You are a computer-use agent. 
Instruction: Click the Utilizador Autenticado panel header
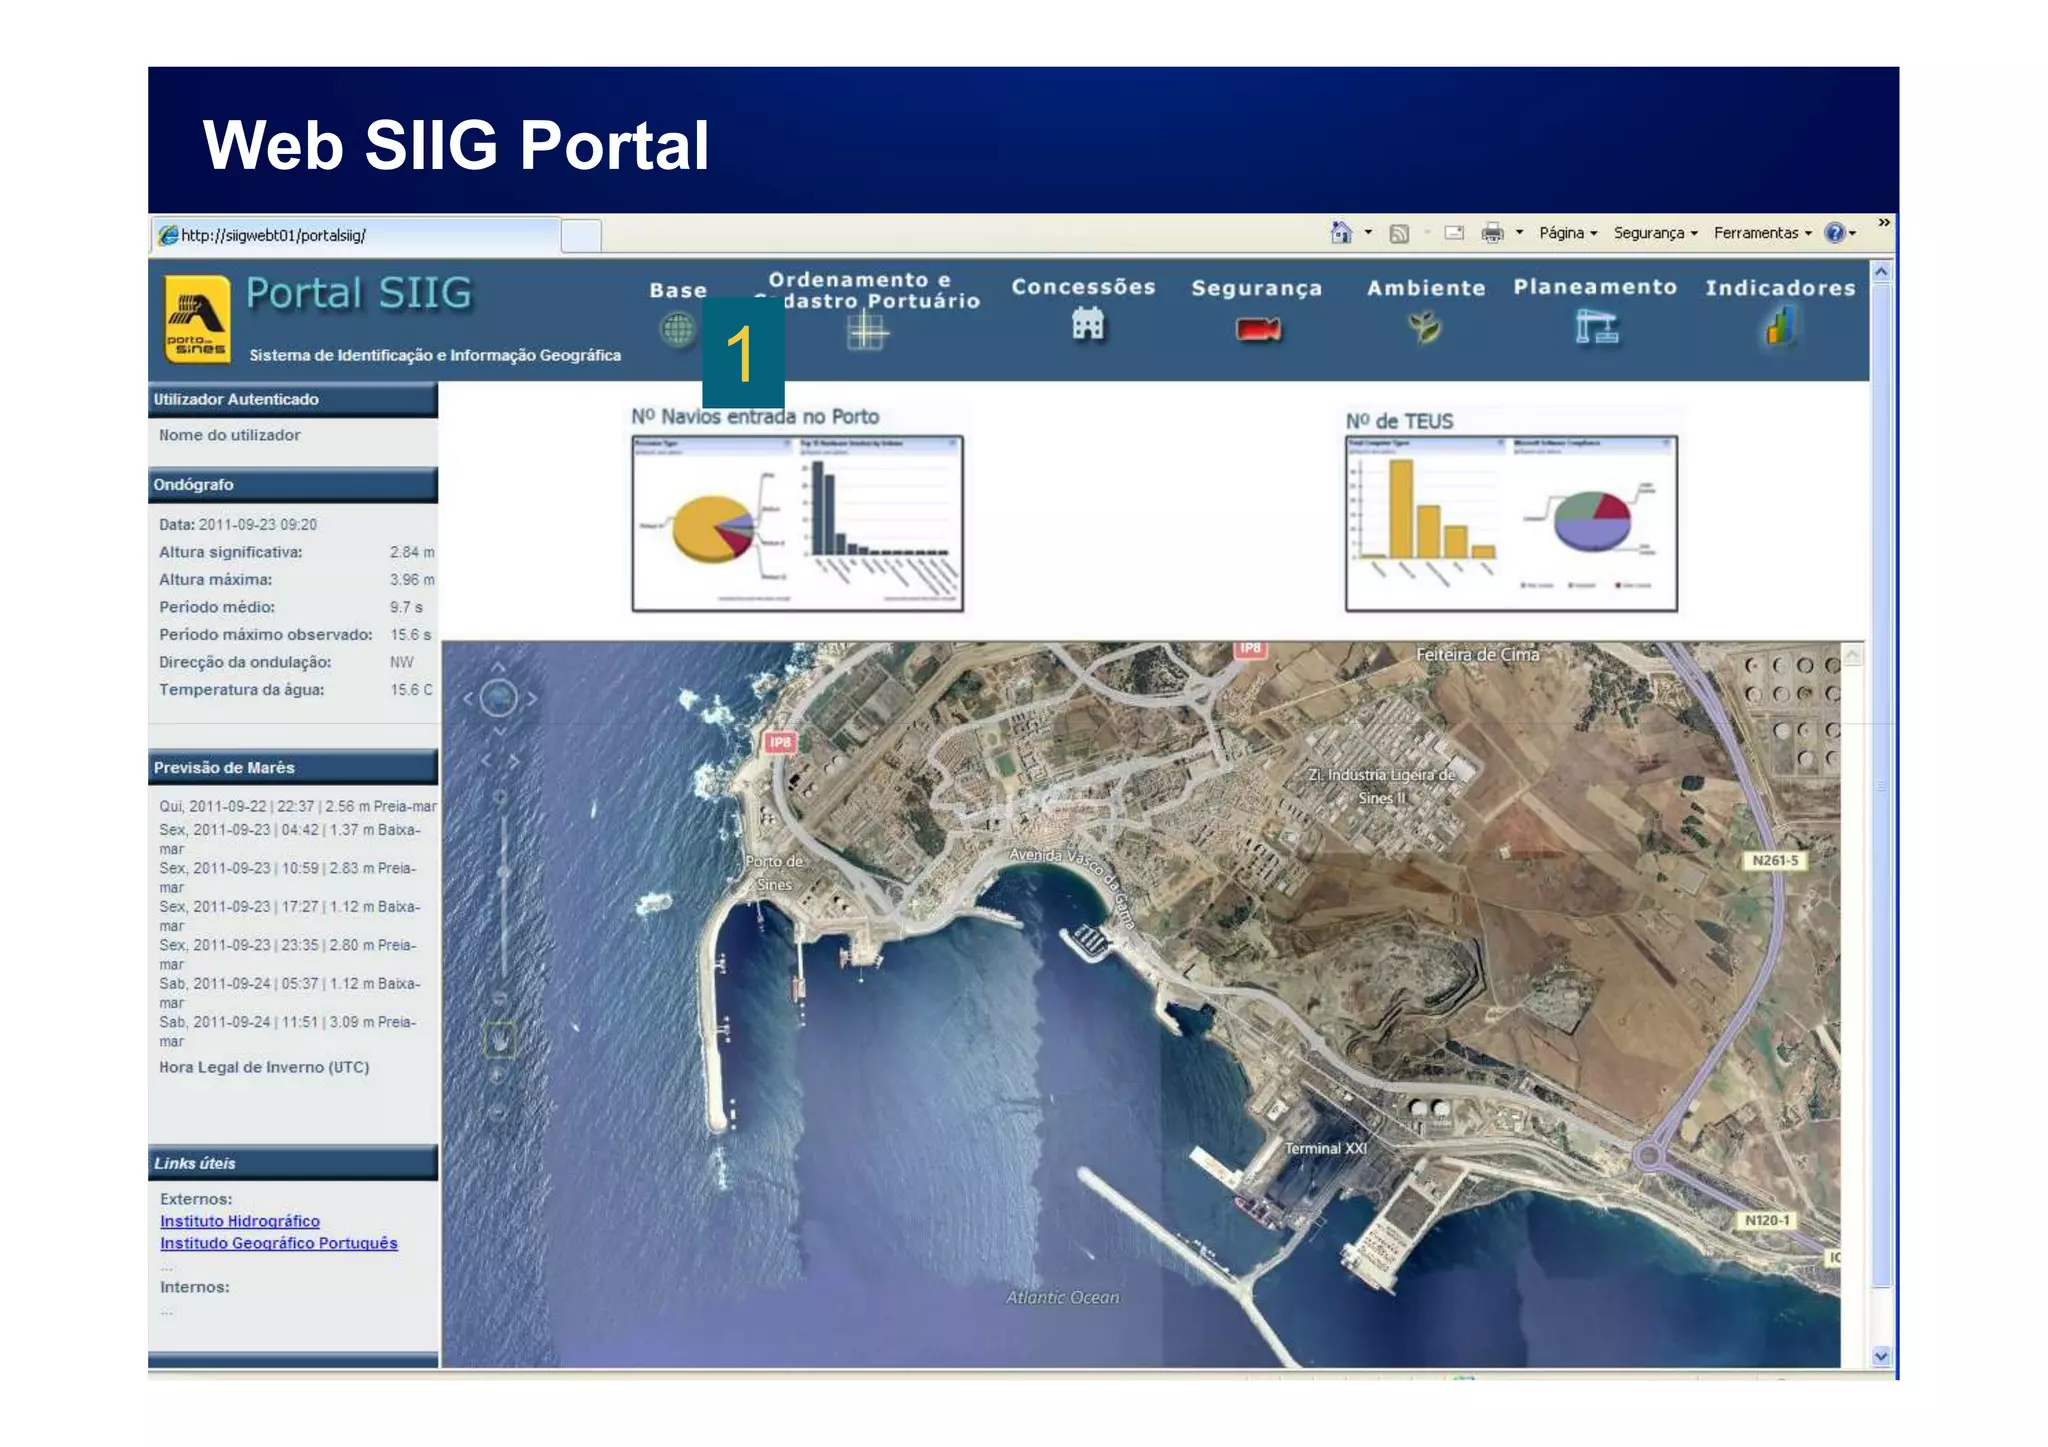coord(293,399)
